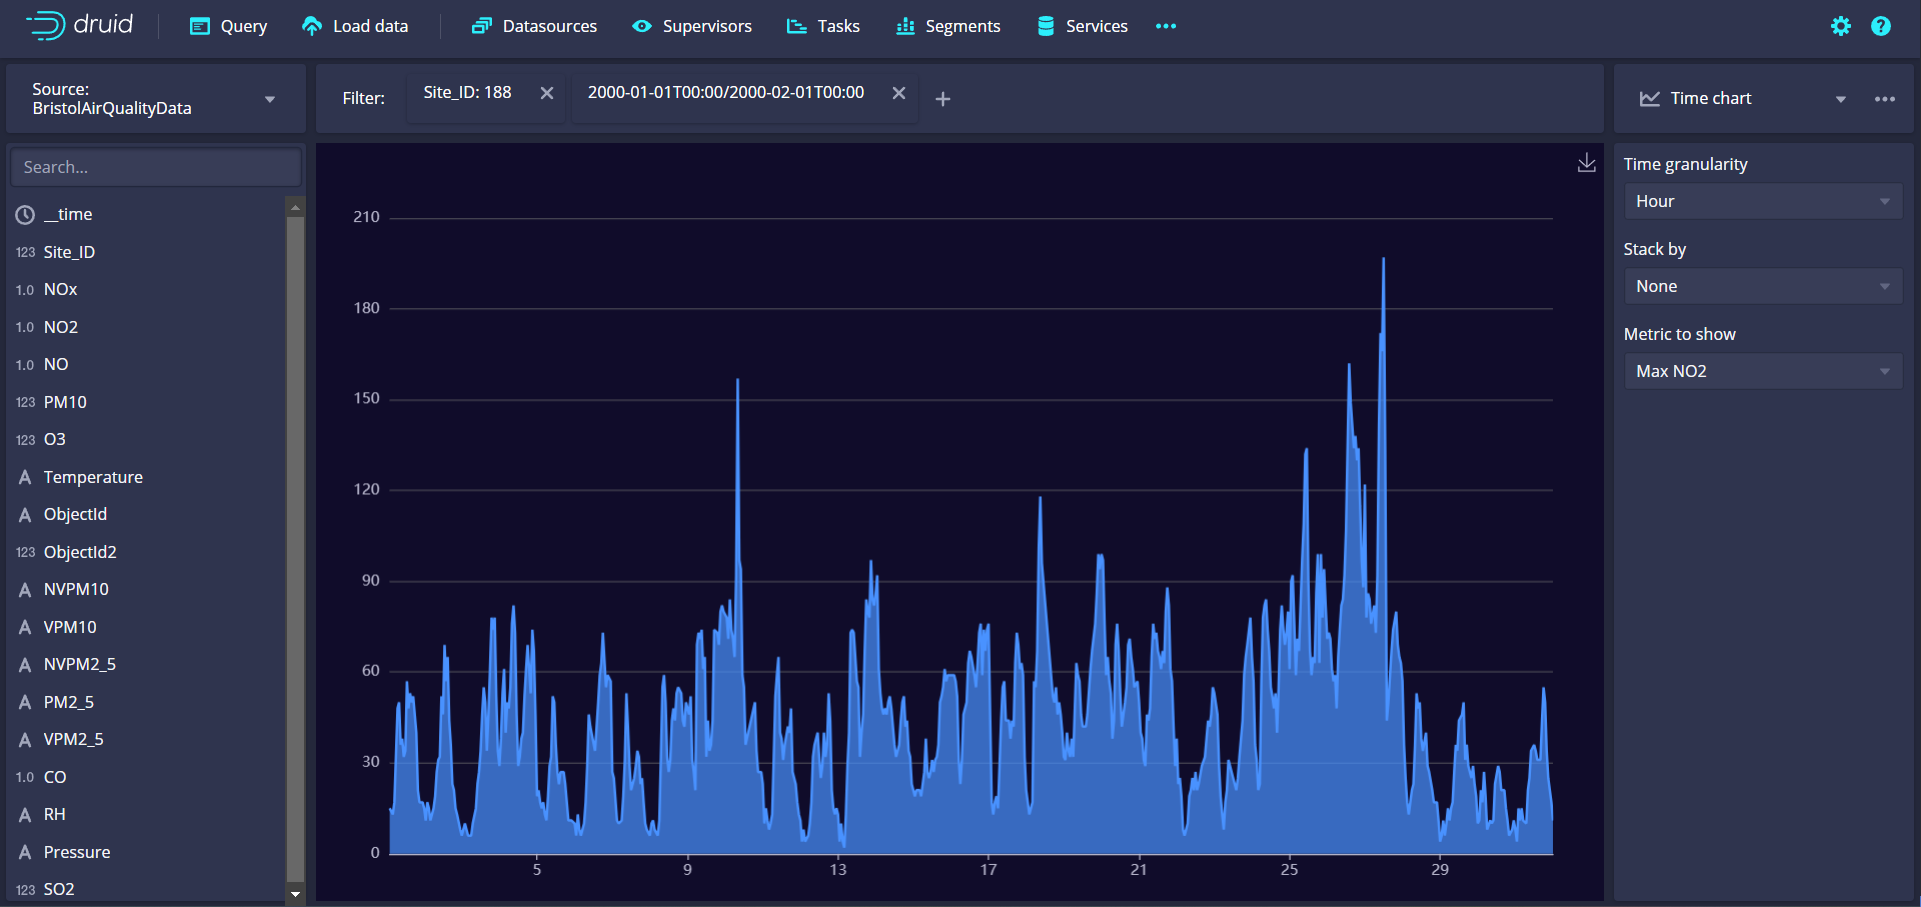Download chart data icon
This screenshot has width=1921, height=907.
[1586, 163]
